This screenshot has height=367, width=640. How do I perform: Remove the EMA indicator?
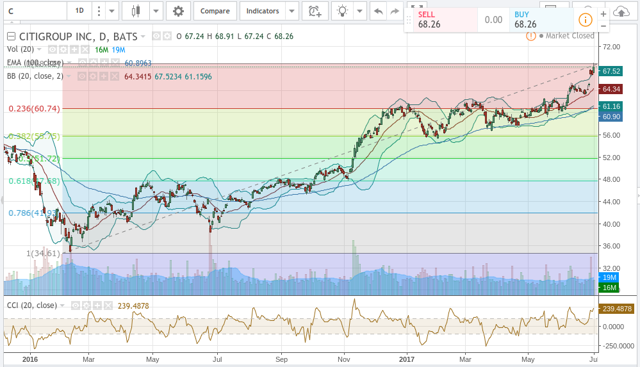pyautogui.click(x=115, y=63)
